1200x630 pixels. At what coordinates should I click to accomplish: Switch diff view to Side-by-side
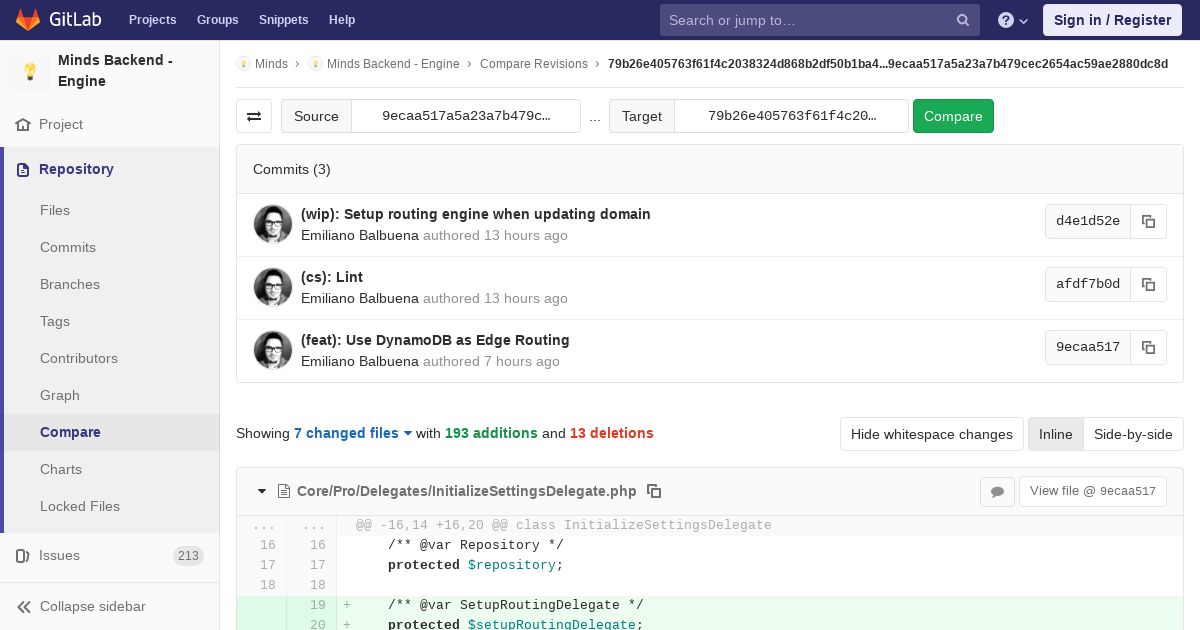(x=1133, y=434)
